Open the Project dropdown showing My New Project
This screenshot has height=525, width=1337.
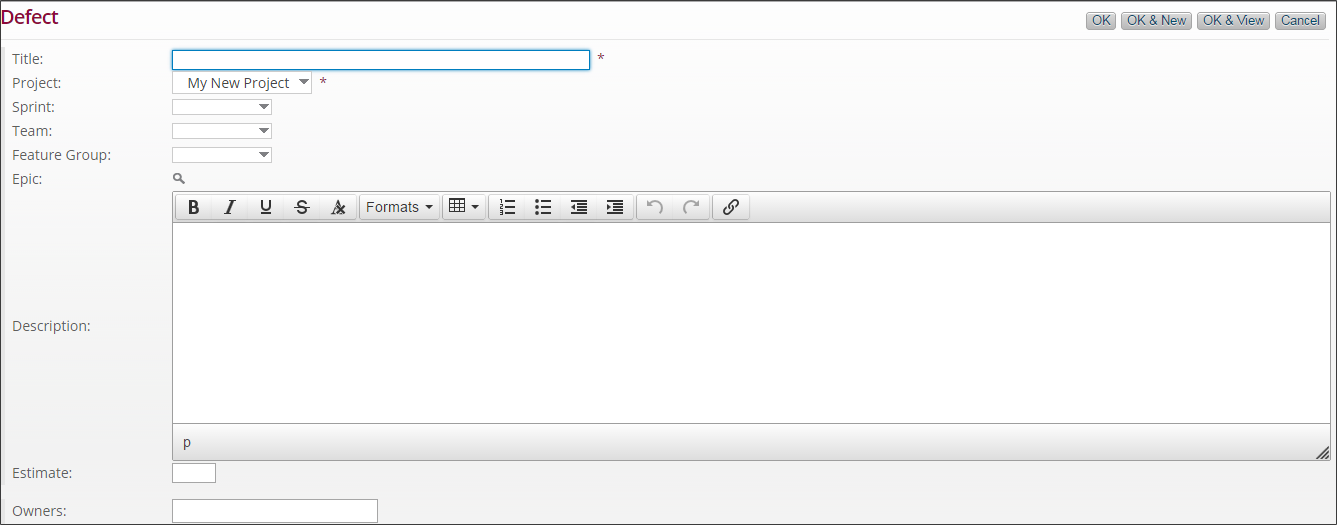tap(242, 83)
